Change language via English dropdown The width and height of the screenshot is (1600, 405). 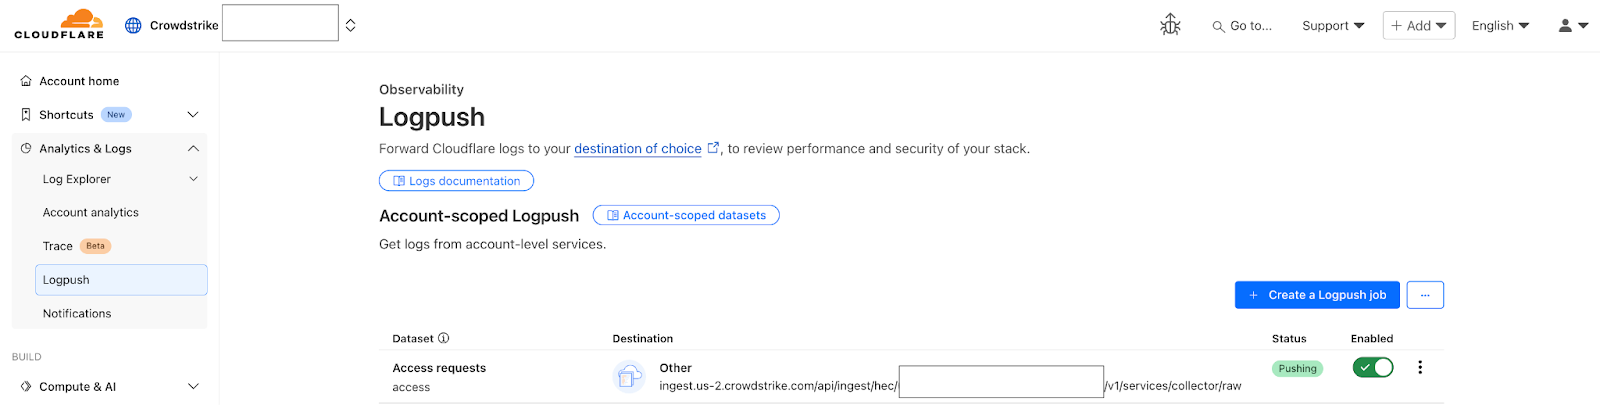coord(1500,26)
